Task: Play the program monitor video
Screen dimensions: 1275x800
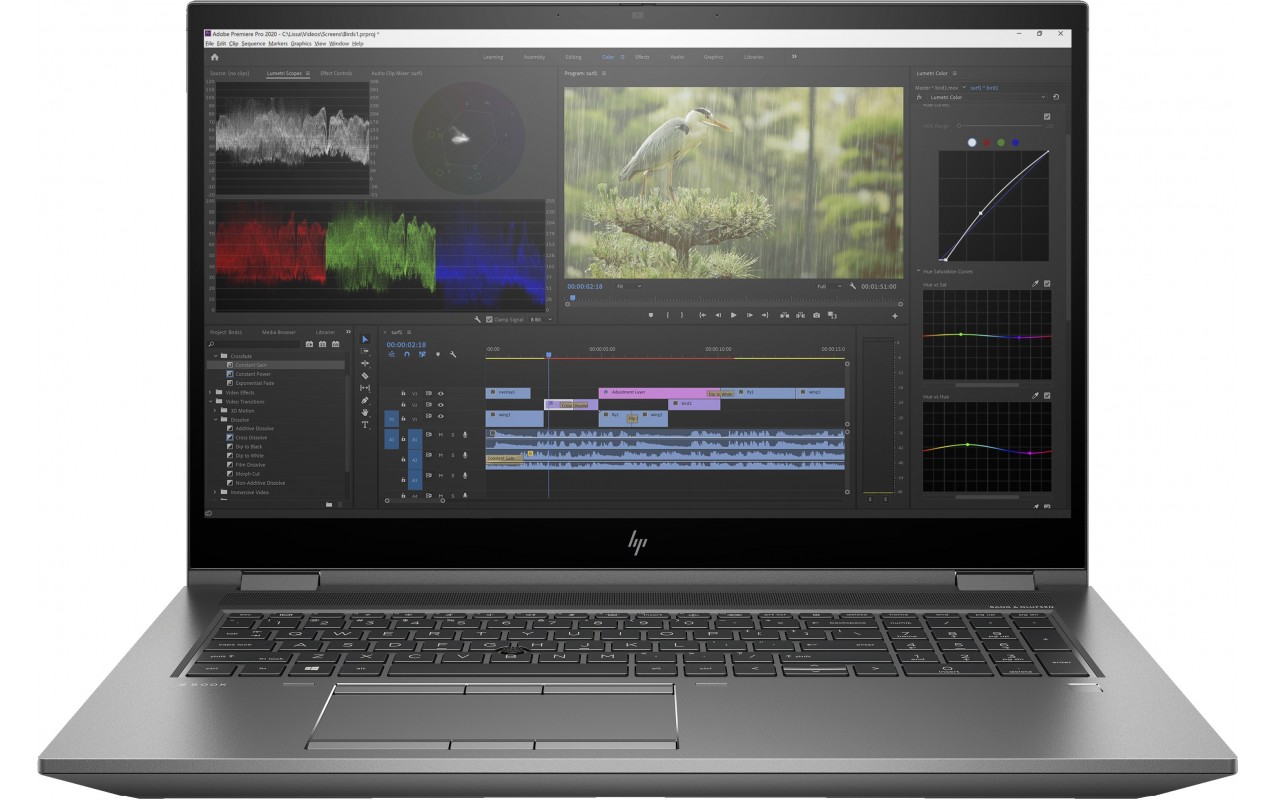Action: pos(733,315)
